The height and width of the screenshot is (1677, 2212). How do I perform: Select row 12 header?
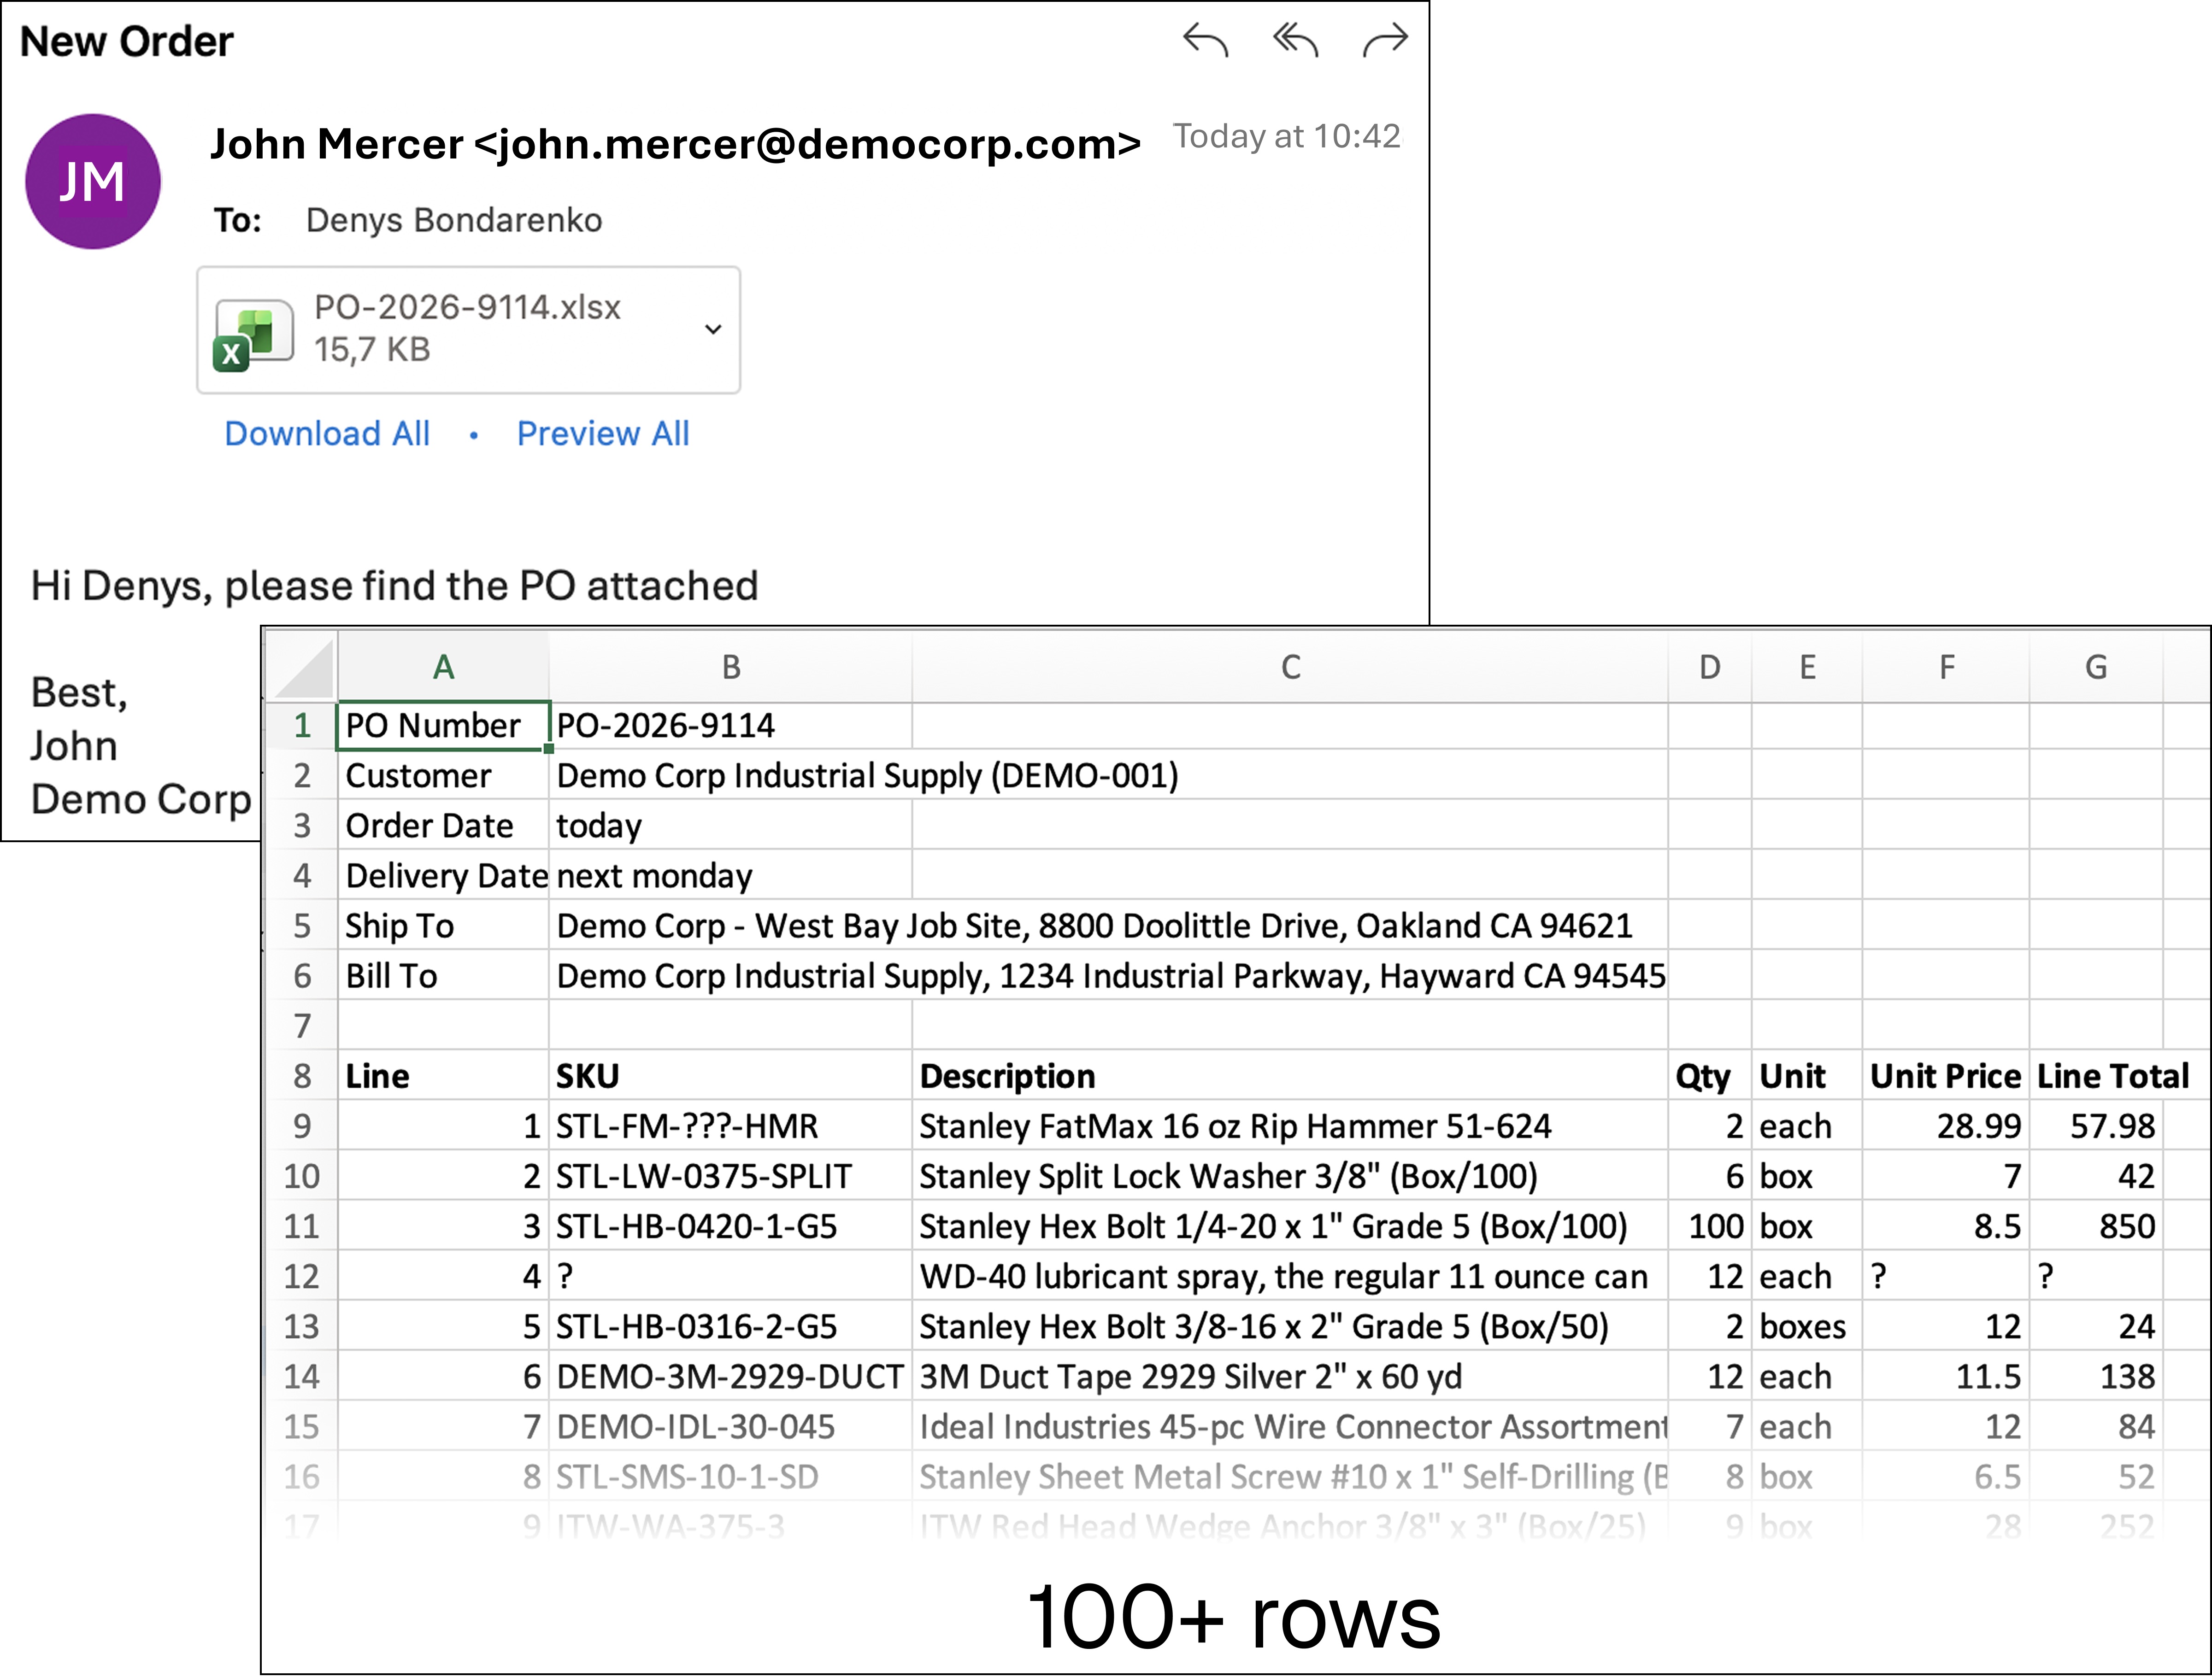[x=302, y=1276]
